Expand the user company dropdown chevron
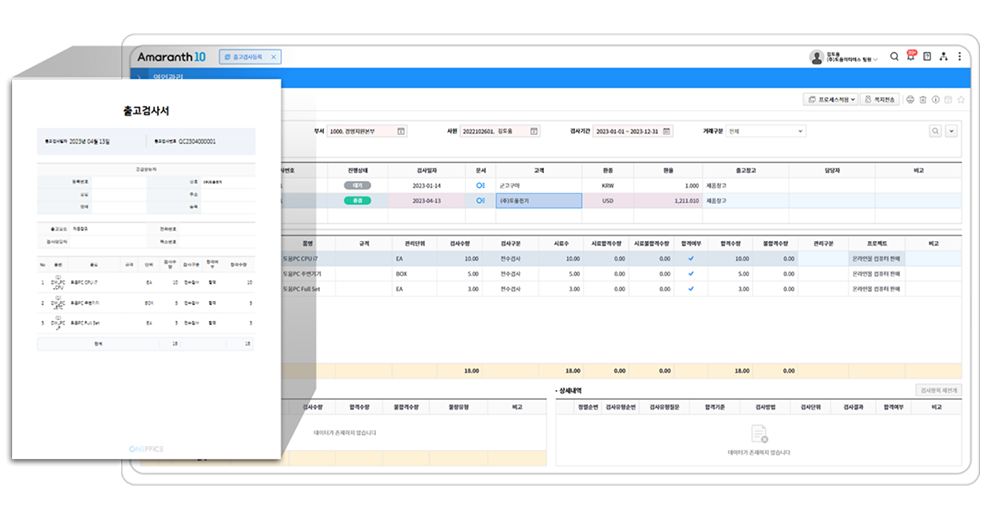Viewport: 984px width, 517px height. [x=875, y=60]
